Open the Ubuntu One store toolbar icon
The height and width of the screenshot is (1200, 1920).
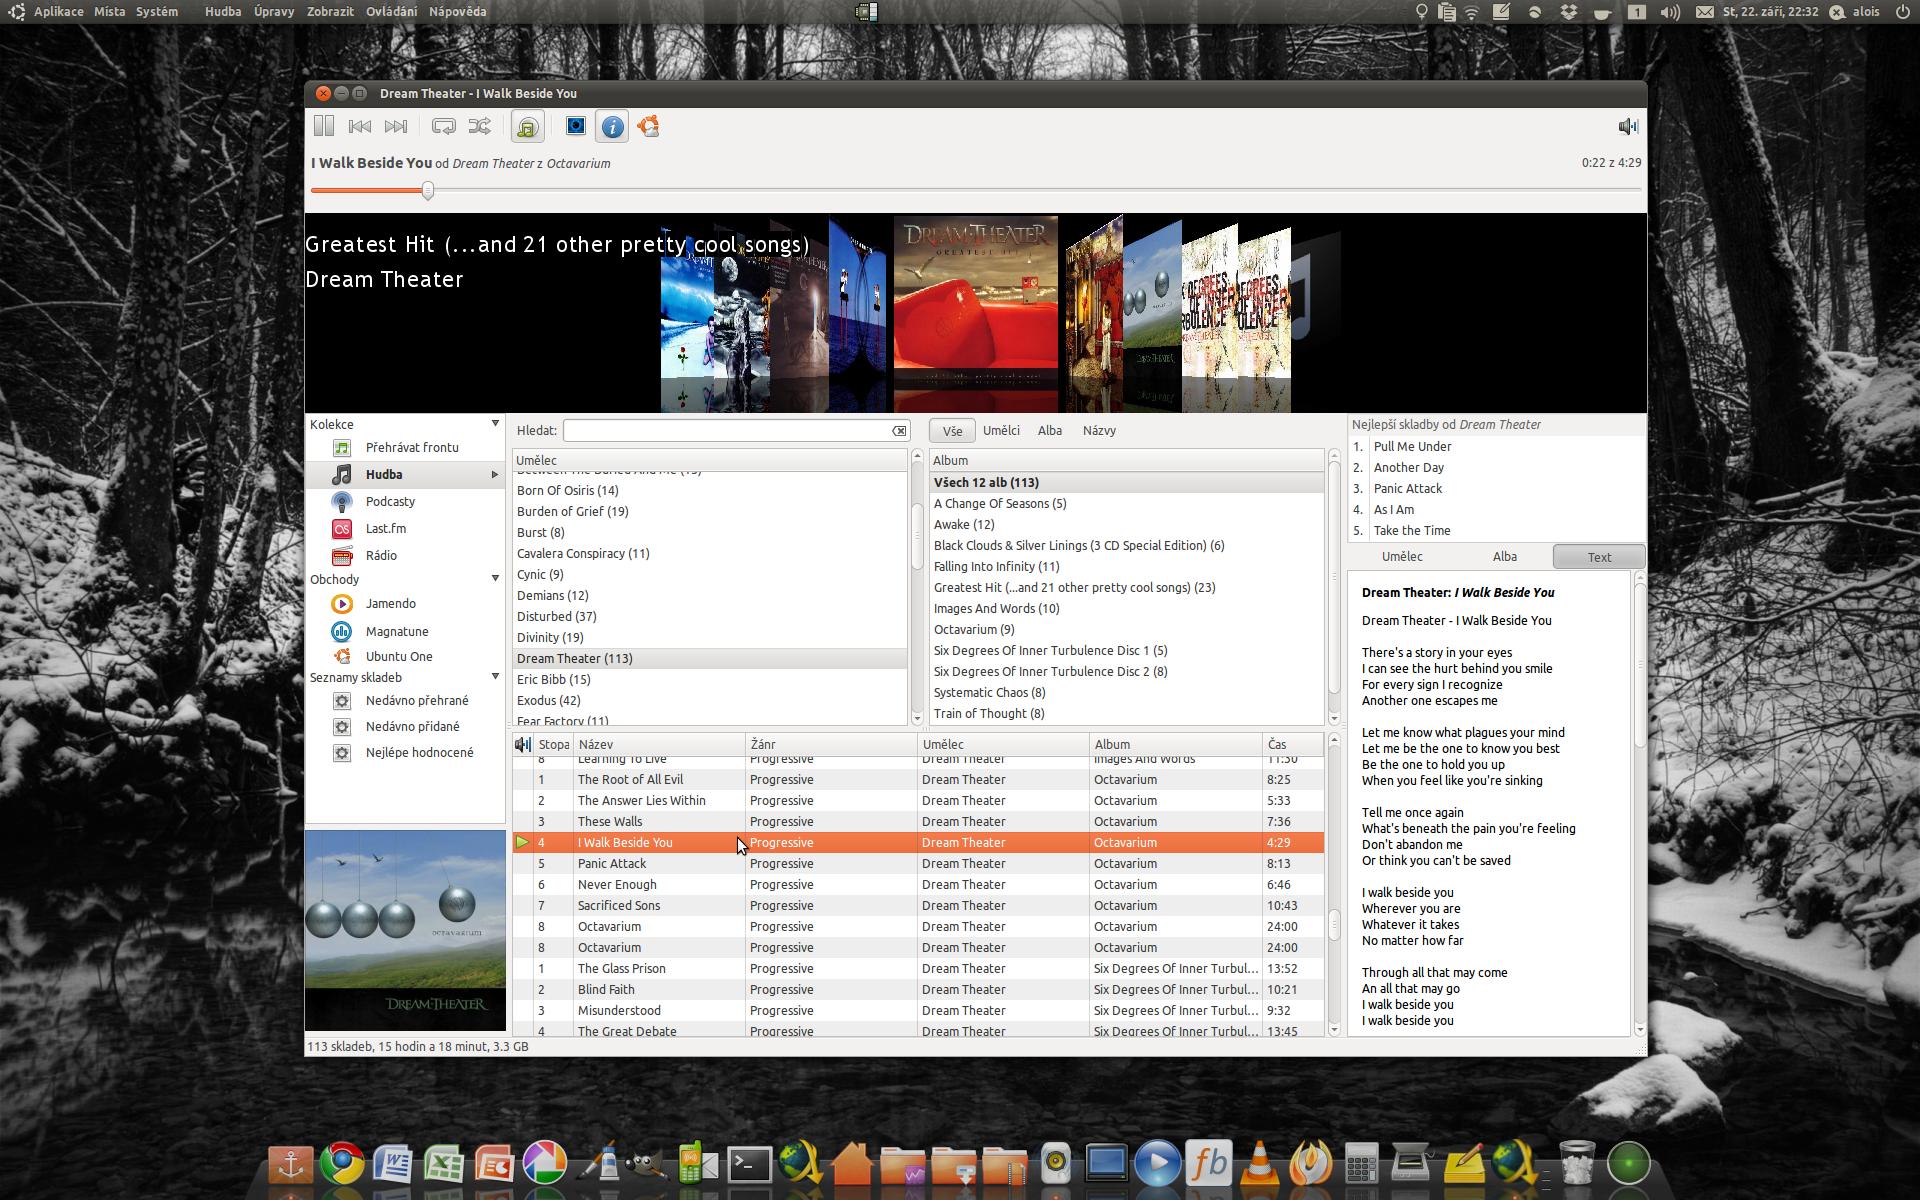tap(648, 126)
